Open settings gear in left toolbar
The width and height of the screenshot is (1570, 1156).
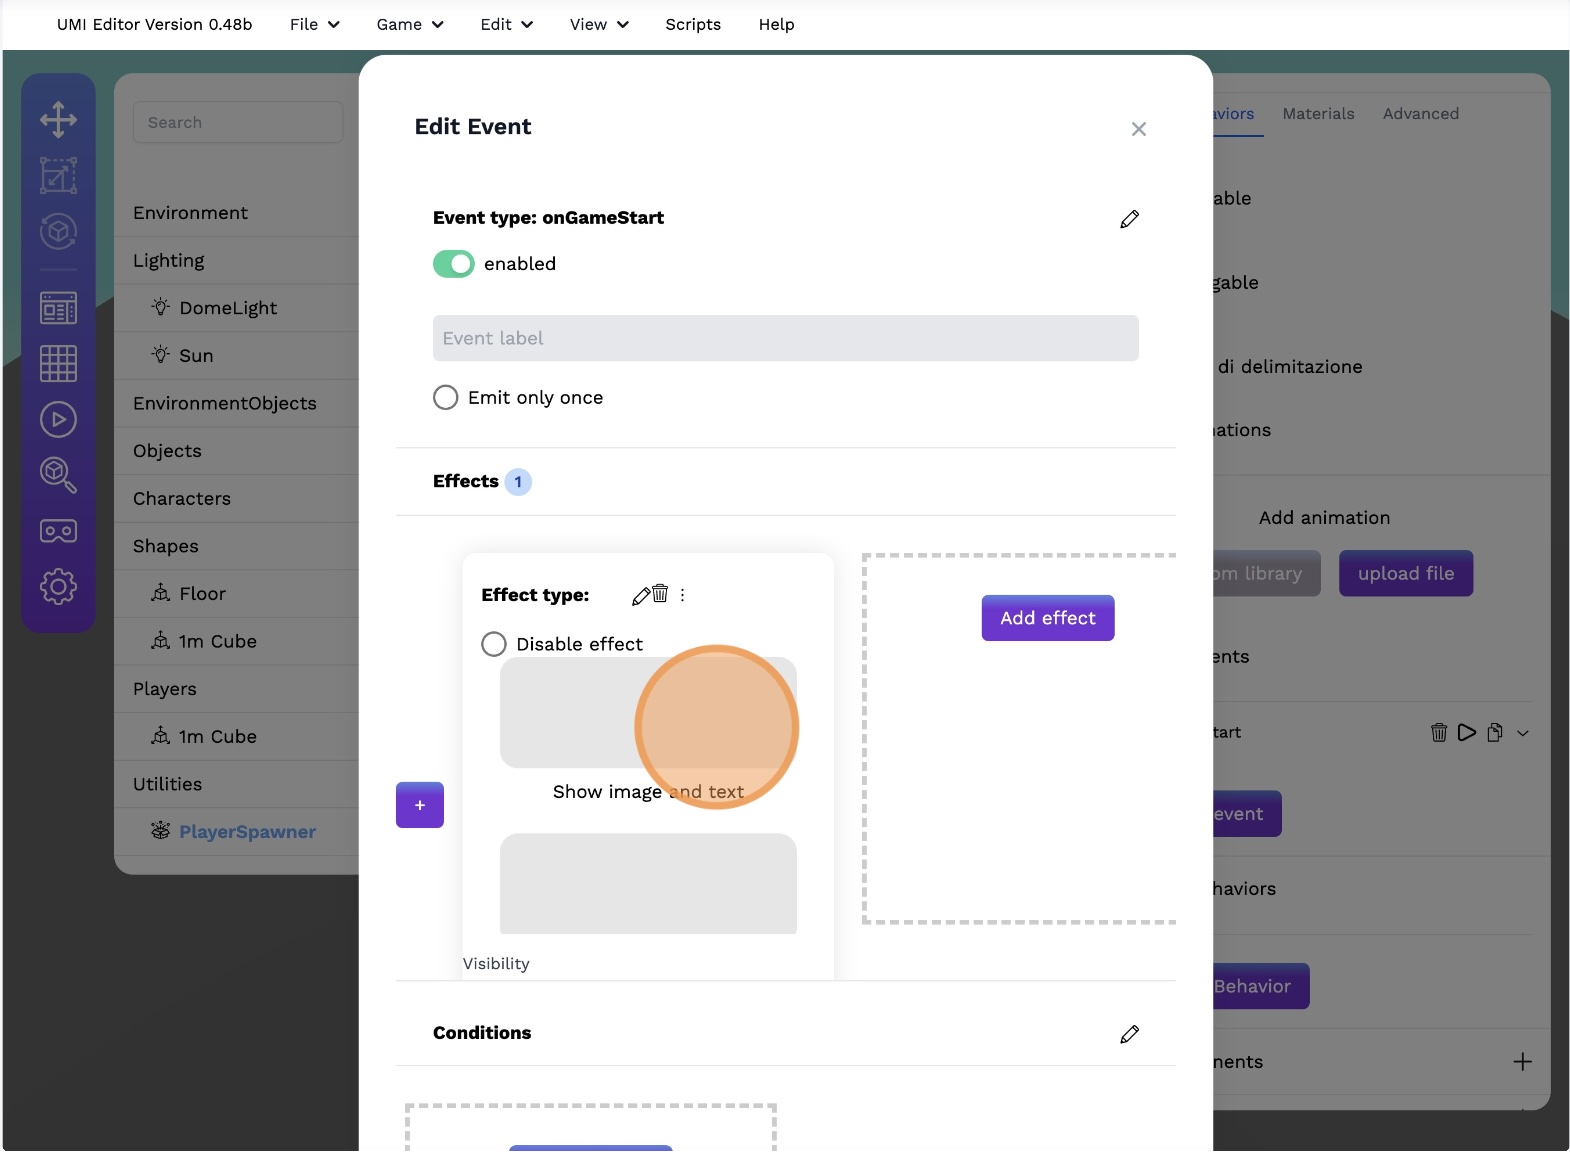point(58,587)
